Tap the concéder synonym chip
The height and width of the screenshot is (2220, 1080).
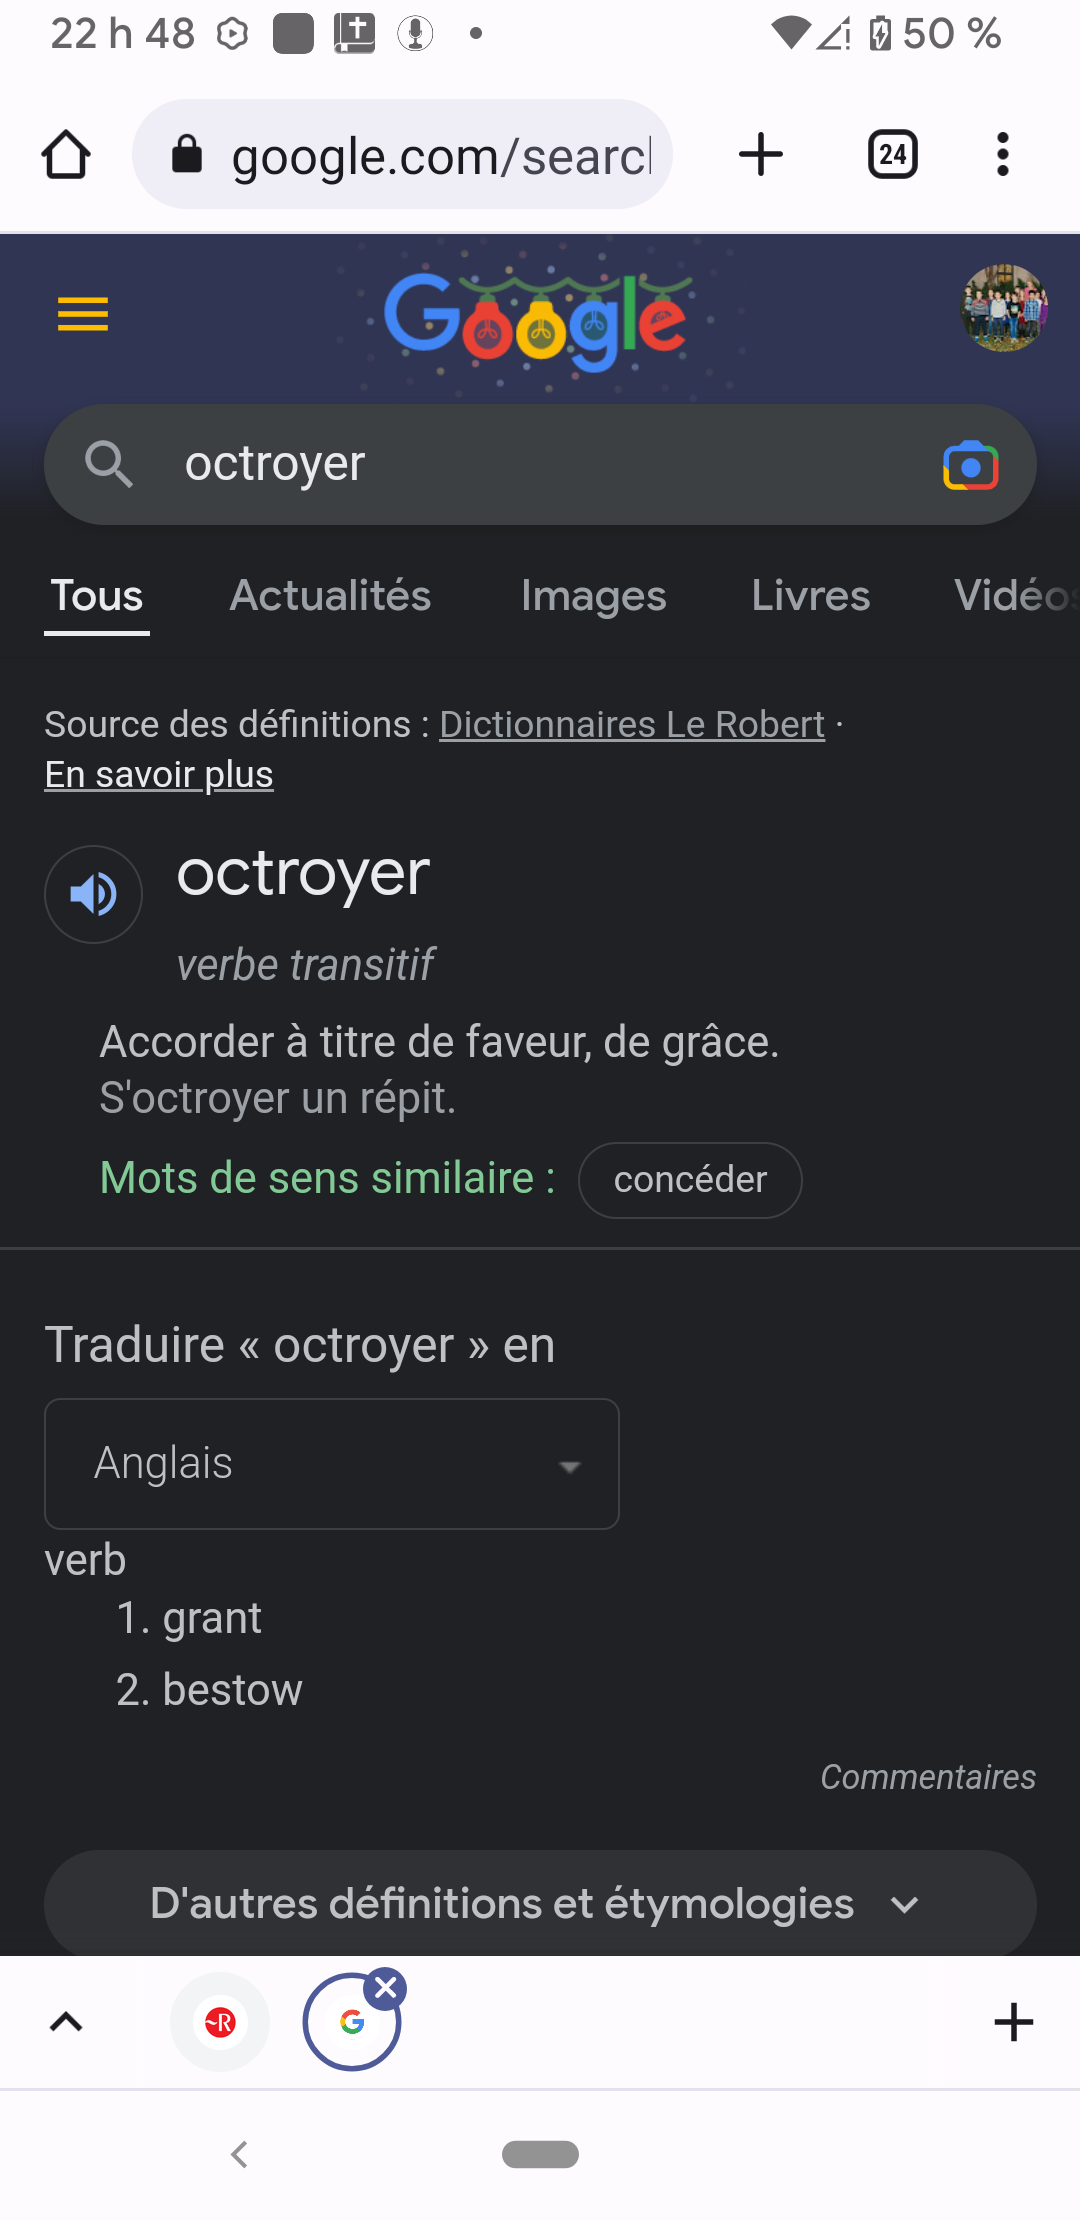[690, 1180]
